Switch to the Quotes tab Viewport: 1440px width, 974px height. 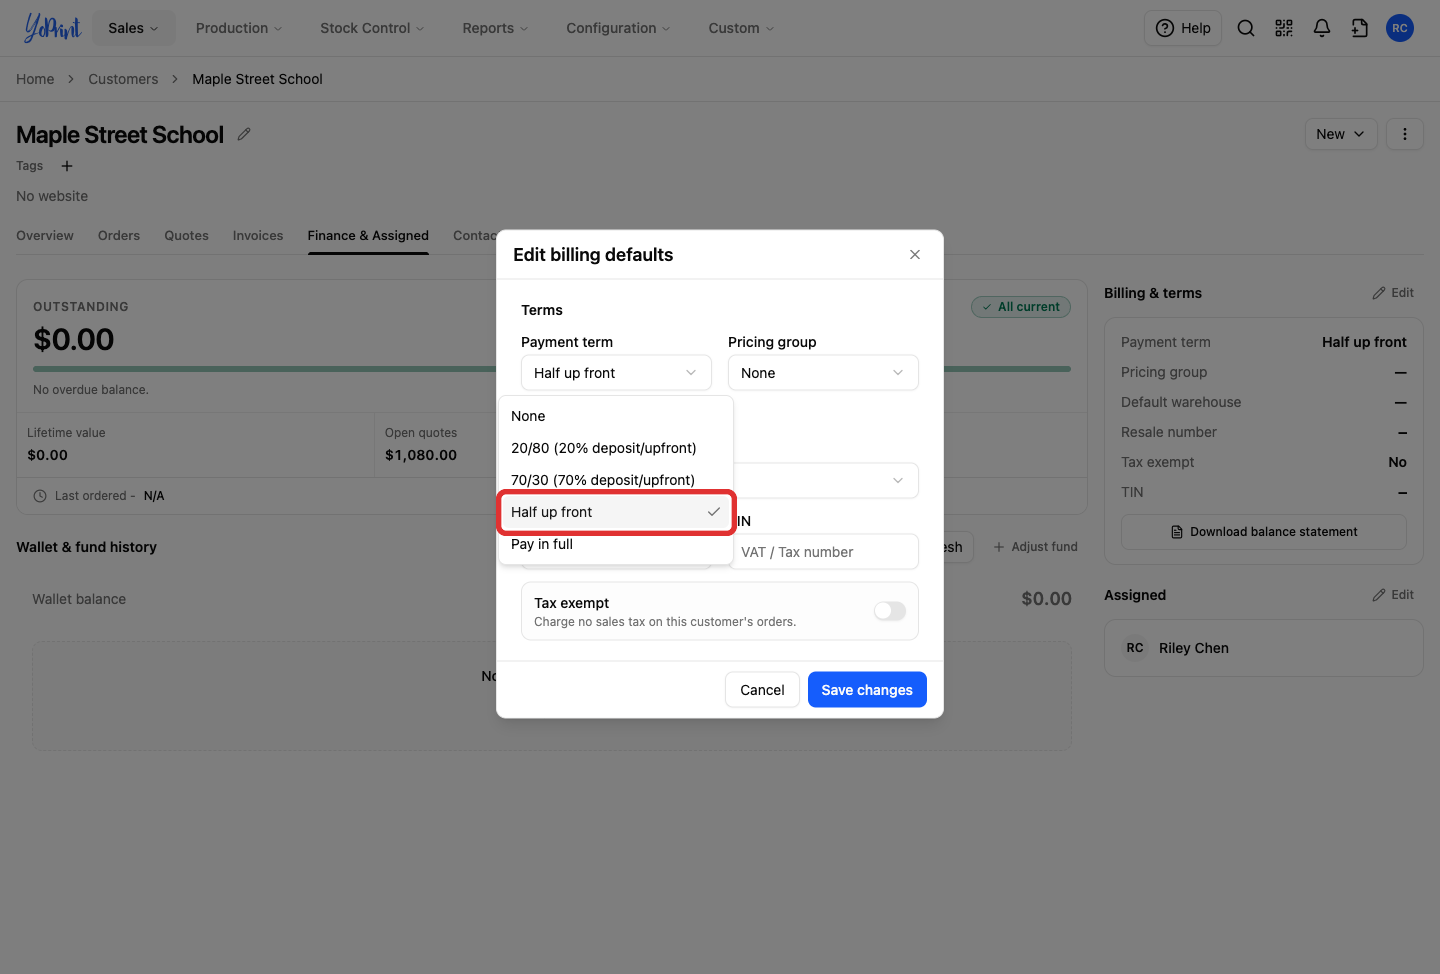(x=187, y=236)
